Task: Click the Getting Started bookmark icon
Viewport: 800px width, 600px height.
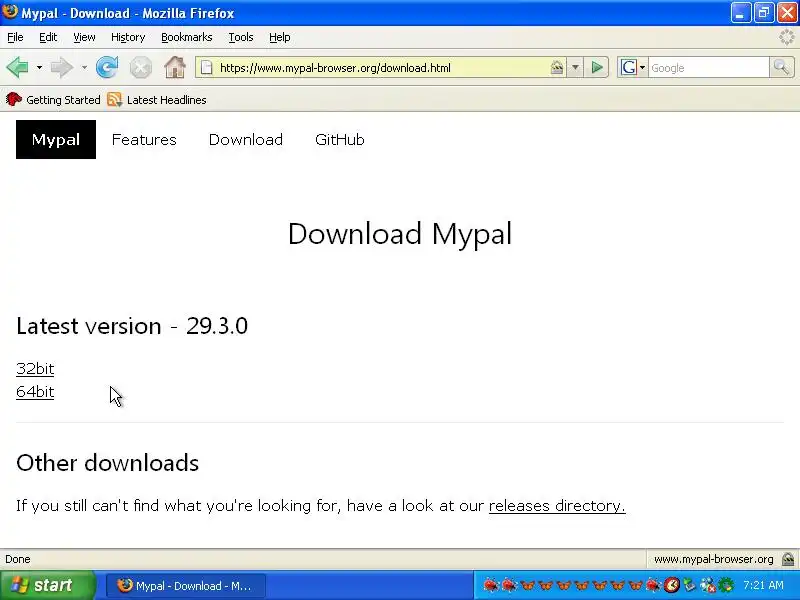Action: [x=14, y=99]
